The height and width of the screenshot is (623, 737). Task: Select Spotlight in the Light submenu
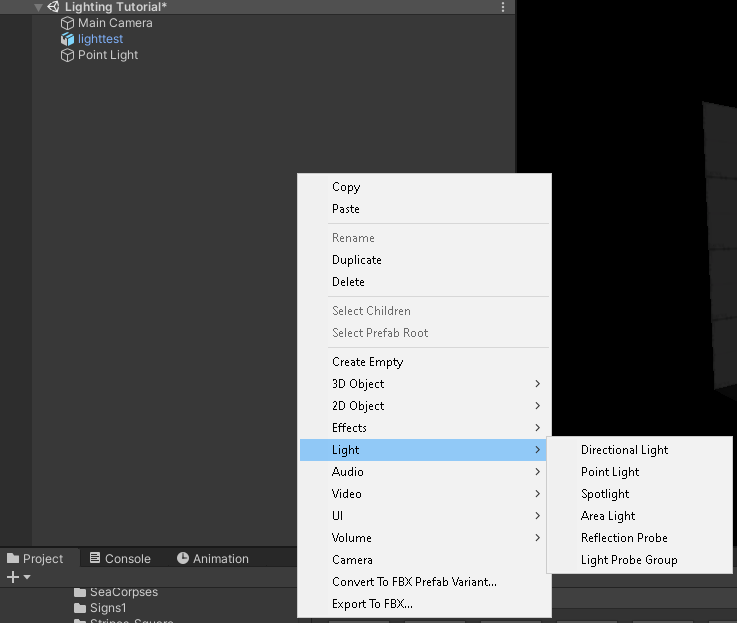605,494
